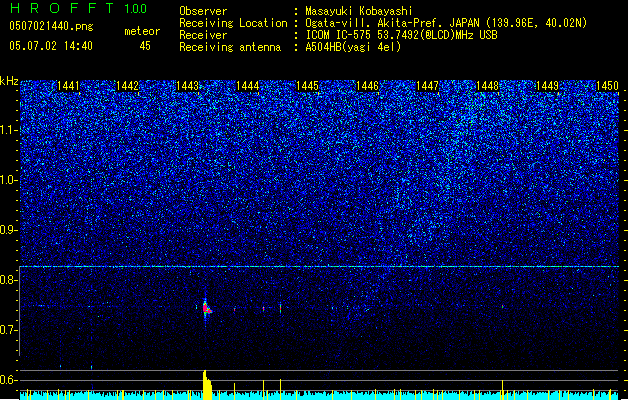The image size is (629, 400).
Task: Click the 1450 time marker
Action: (x=607, y=86)
